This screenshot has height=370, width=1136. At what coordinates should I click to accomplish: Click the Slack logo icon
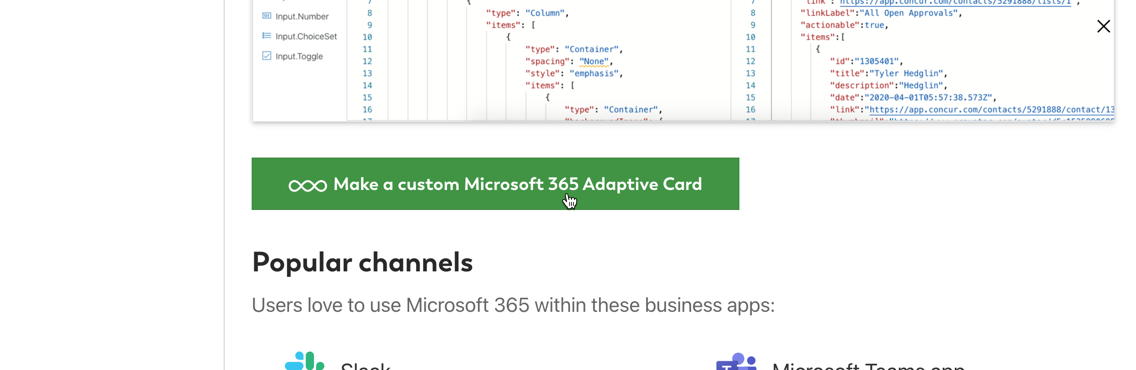(304, 361)
